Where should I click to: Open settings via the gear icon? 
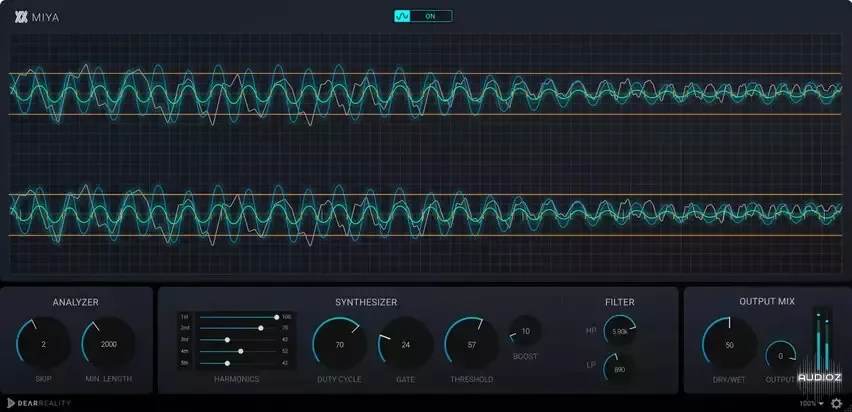pos(836,403)
